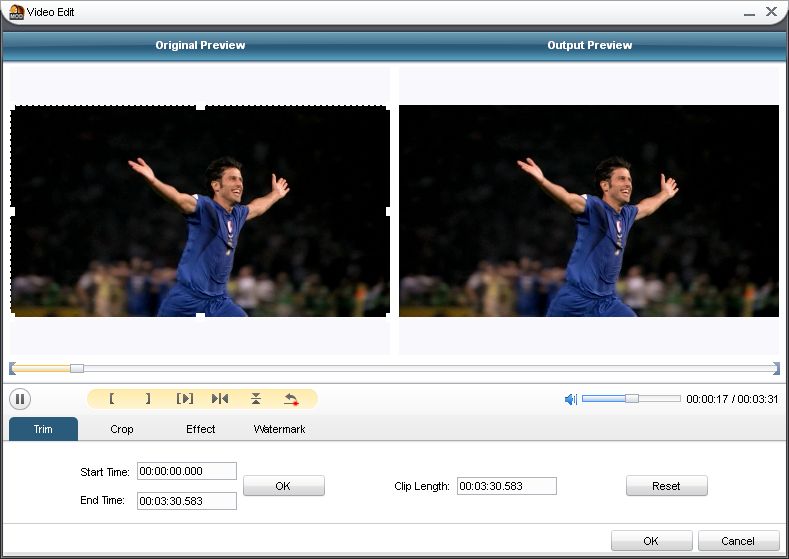Open the Watermark tab
789x559 pixels.
(x=279, y=429)
